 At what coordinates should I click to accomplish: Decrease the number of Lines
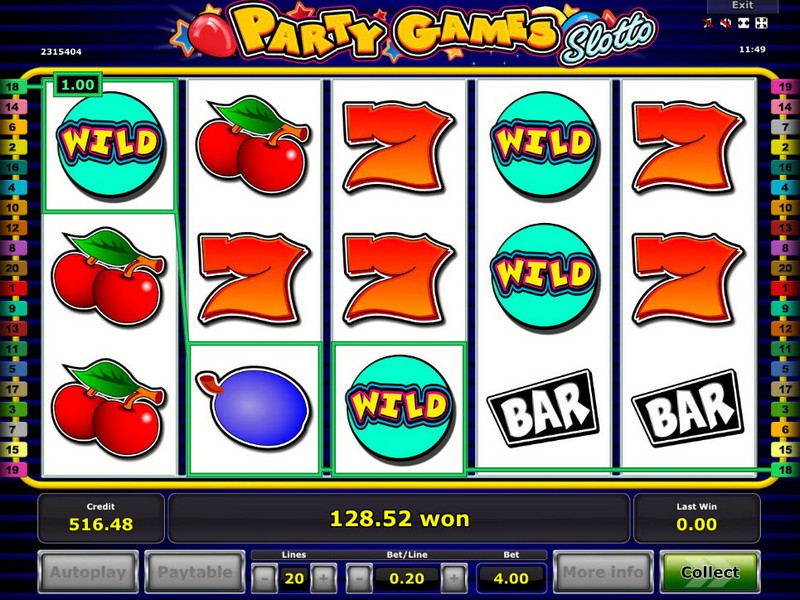click(264, 579)
